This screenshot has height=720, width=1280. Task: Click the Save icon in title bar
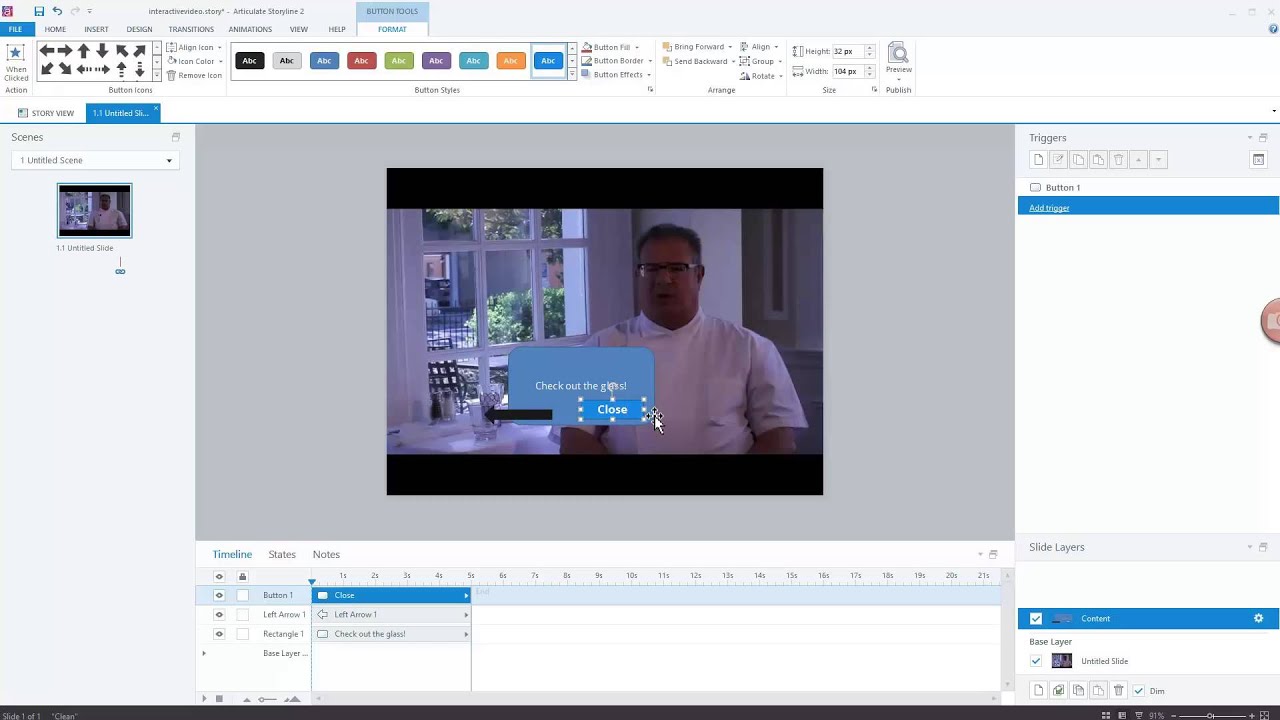[39, 11]
